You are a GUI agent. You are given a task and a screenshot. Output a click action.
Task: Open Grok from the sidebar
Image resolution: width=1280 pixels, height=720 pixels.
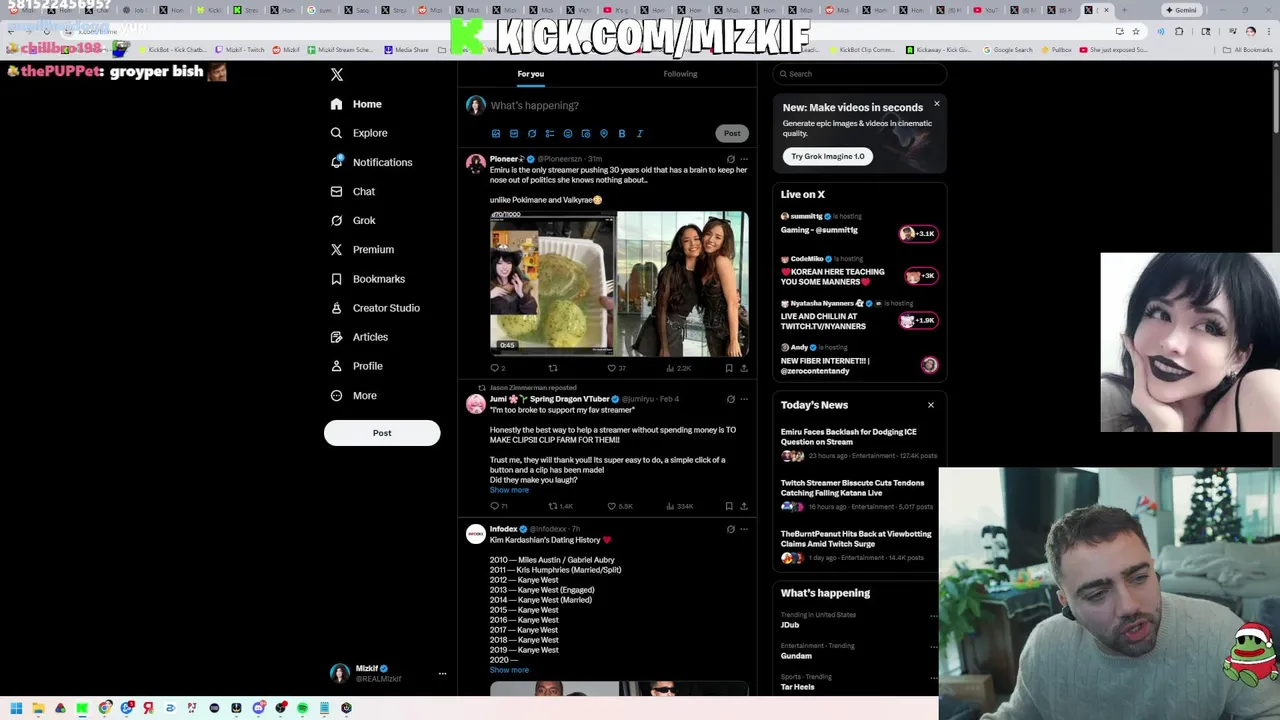click(x=352, y=220)
